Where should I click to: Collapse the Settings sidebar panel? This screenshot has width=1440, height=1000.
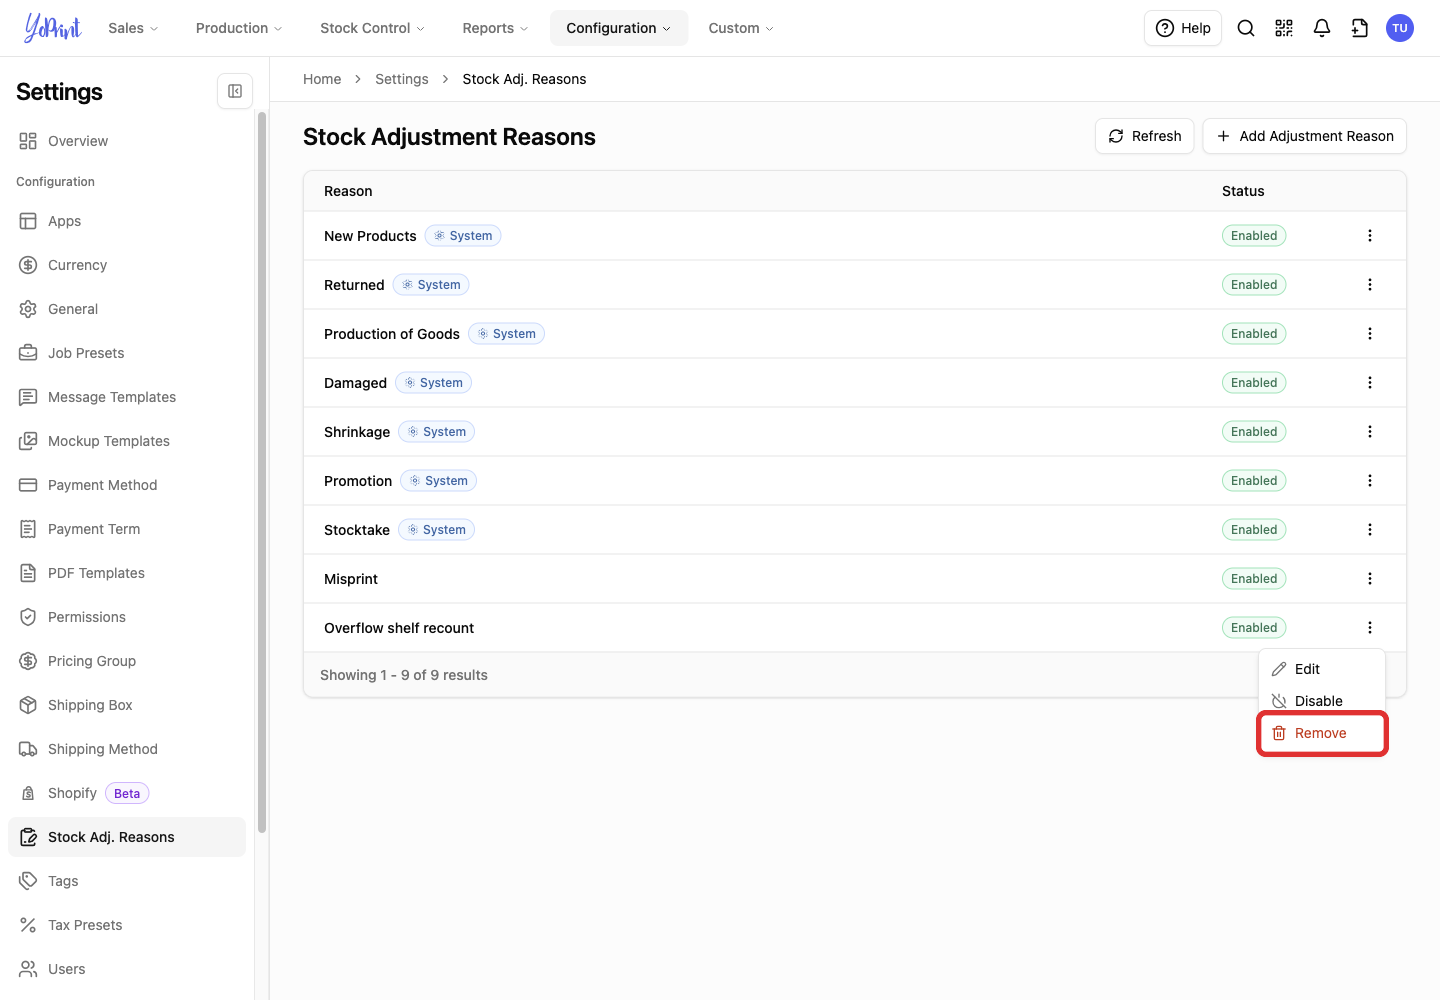click(x=235, y=91)
